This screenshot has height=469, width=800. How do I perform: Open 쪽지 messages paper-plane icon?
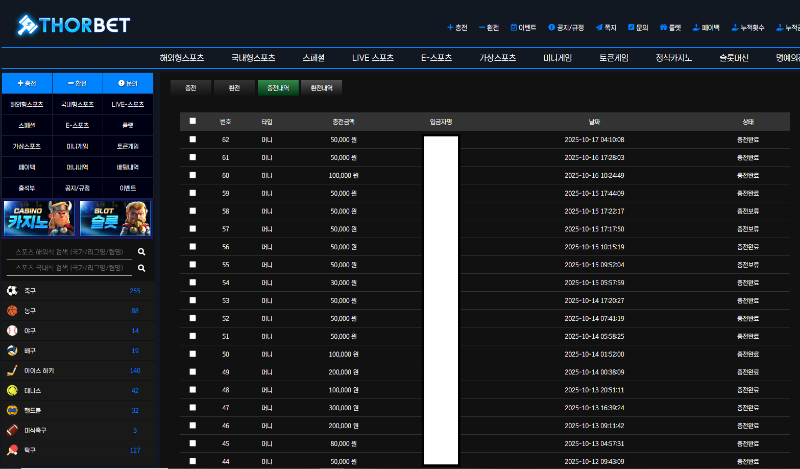click(599, 28)
